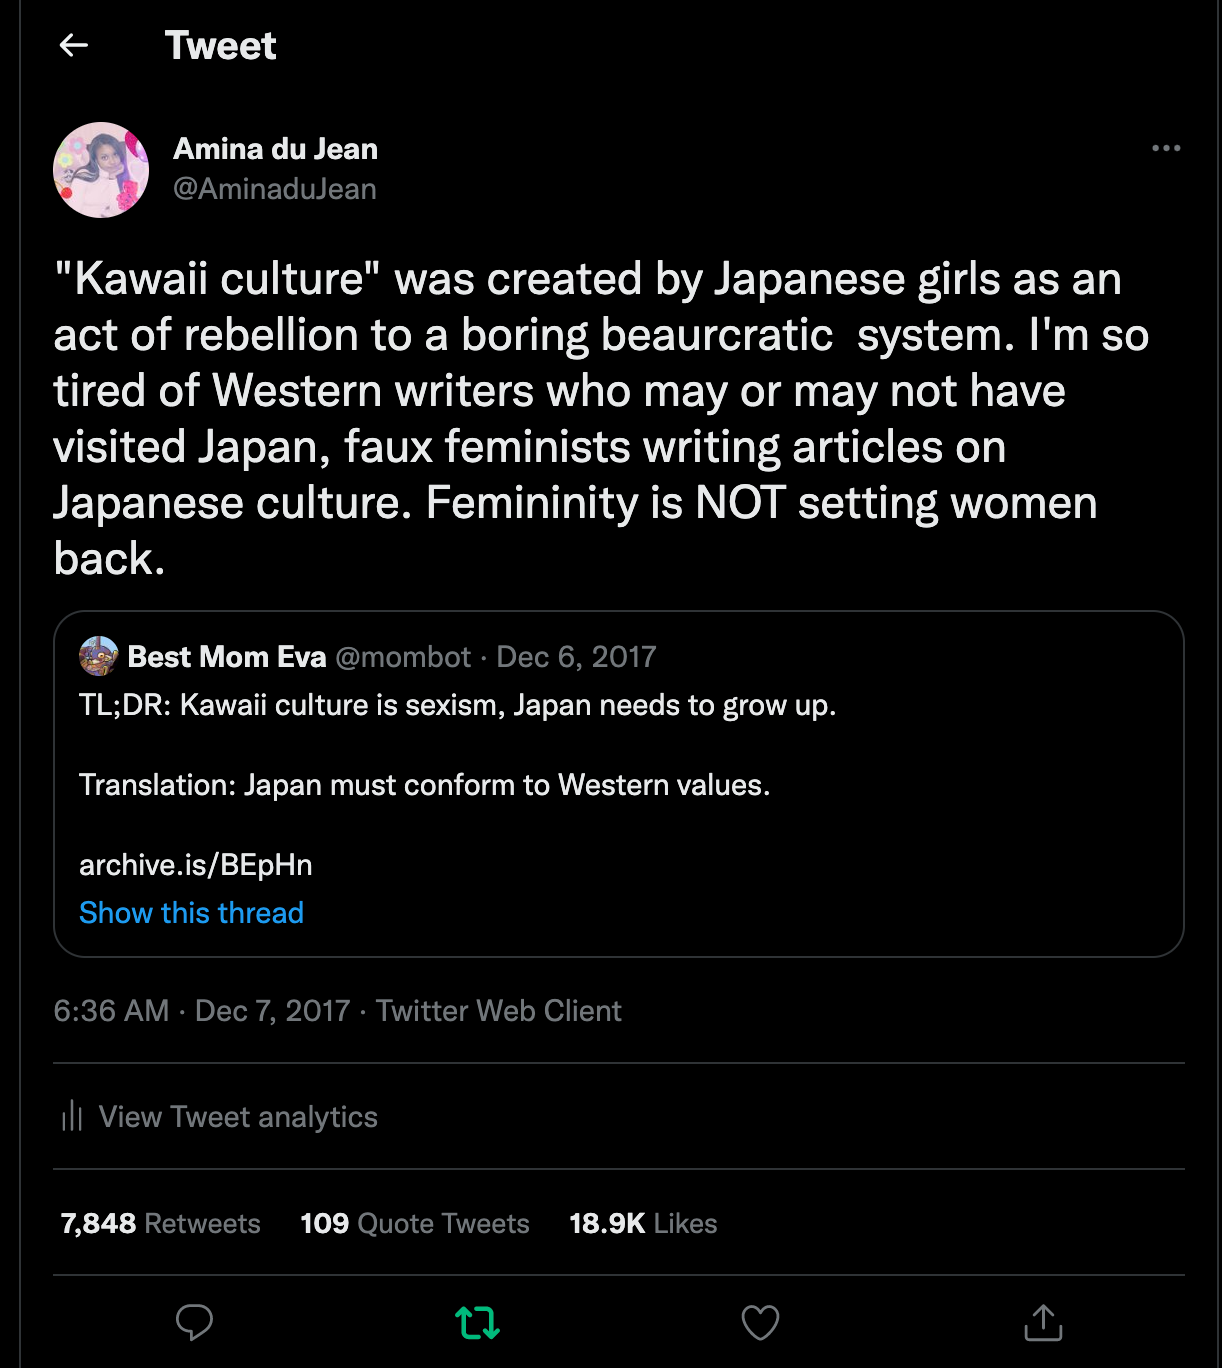The height and width of the screenshot is (1368, 1222).
Task: Retweet Amina du Jean's tweet
Action: (x=478, y=1322)
